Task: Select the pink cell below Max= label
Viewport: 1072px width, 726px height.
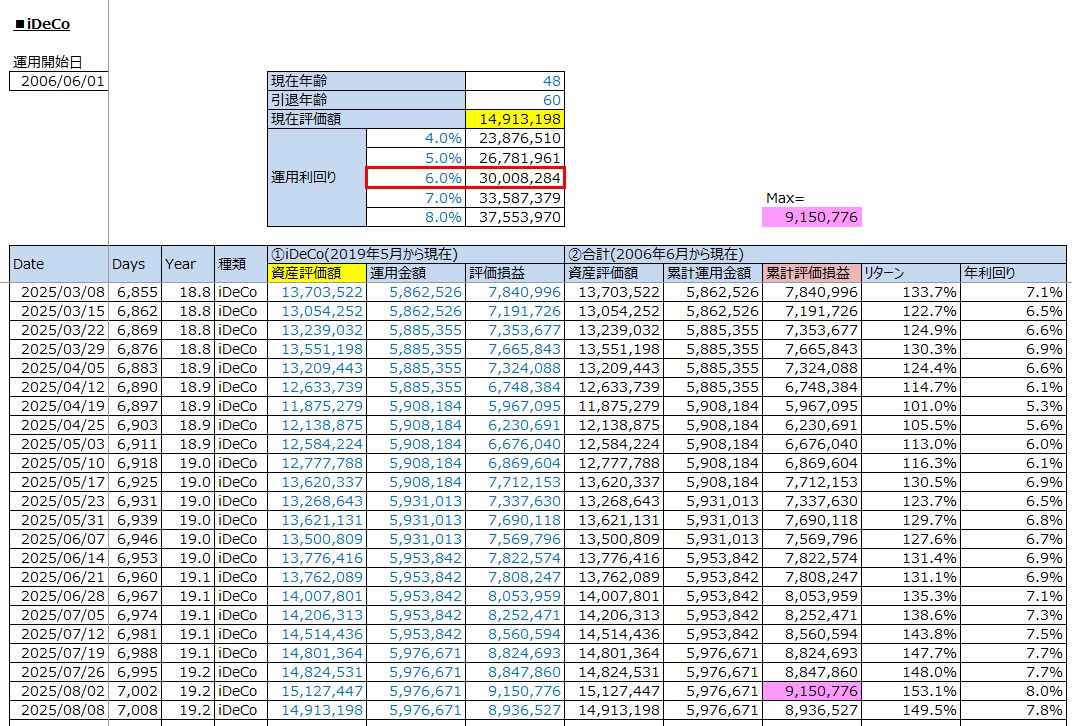Action: click(x=810, y=216)
